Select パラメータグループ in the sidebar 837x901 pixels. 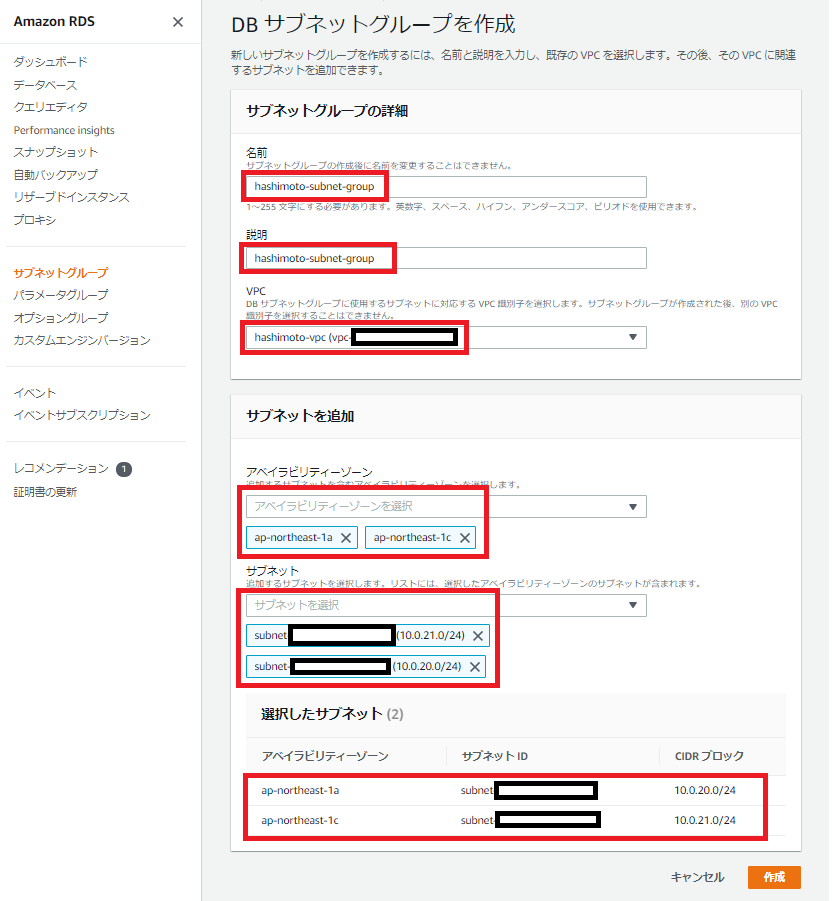61,295
